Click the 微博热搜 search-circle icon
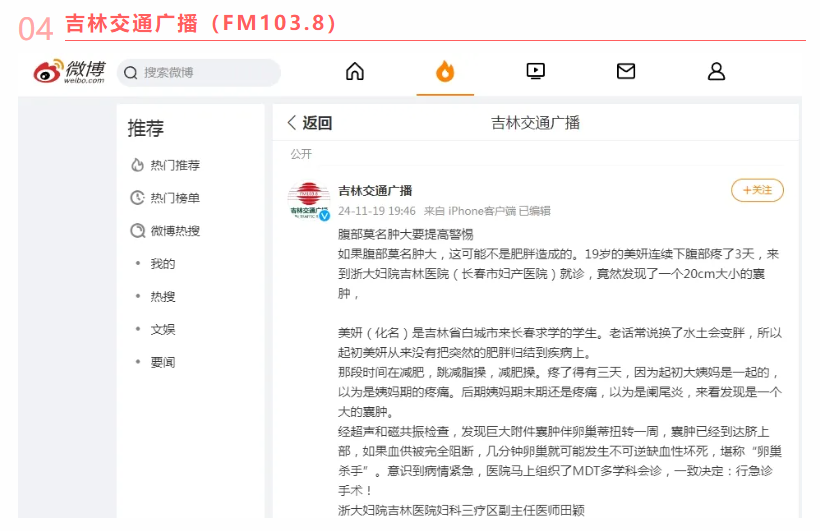The height and width of the screenshot is (531, 820). tap(138, 231)
